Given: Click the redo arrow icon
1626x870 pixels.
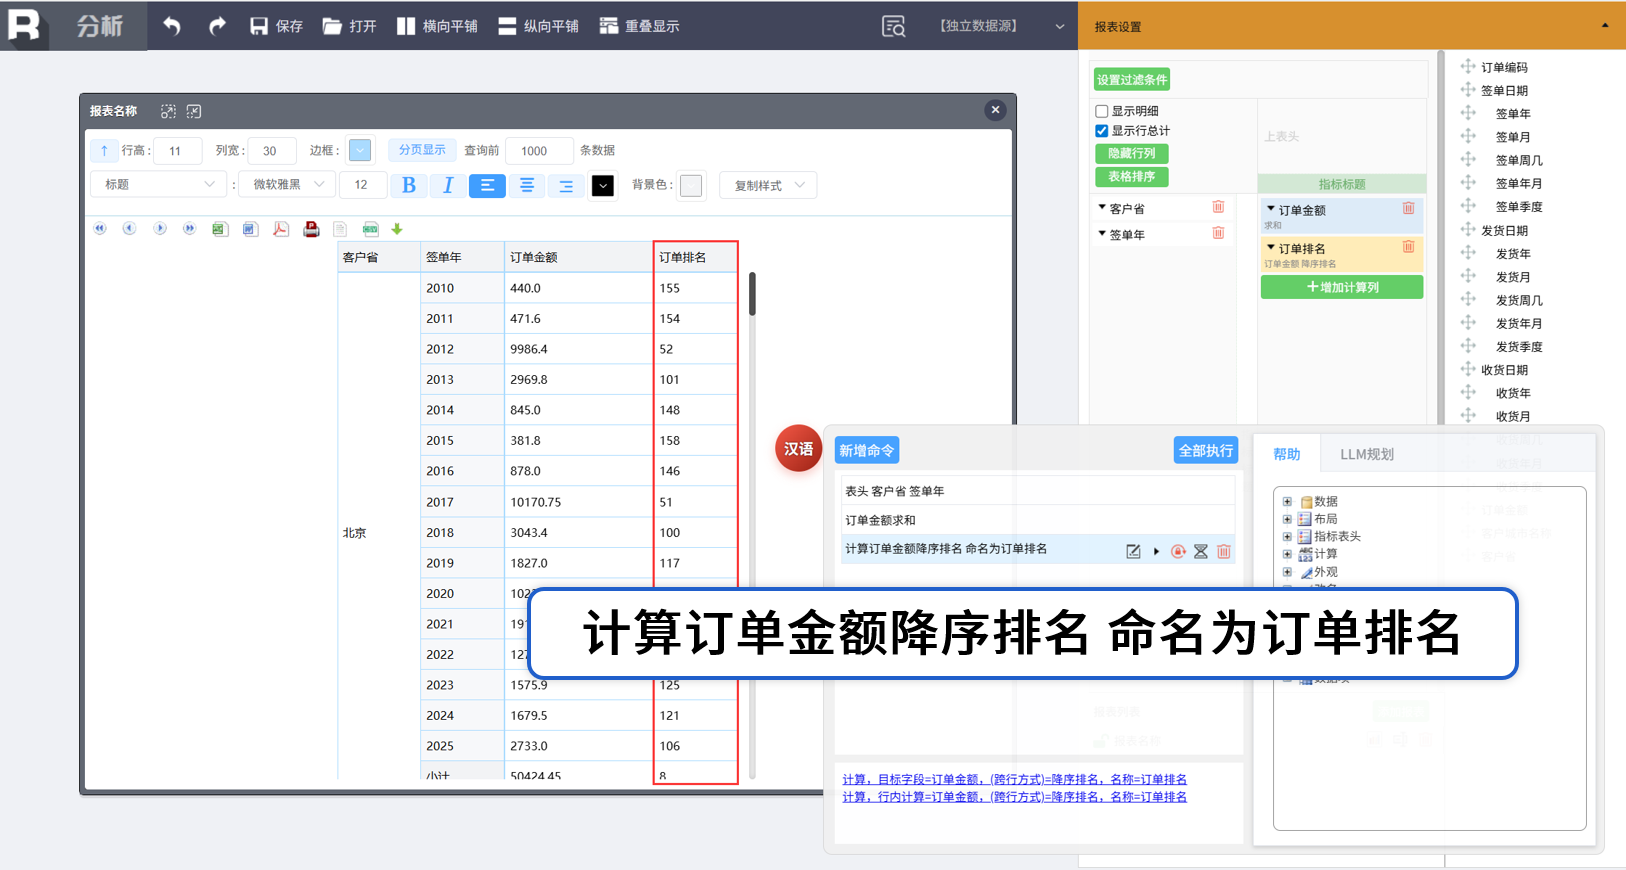Looking at the screenshot, I should pos(217,26).
